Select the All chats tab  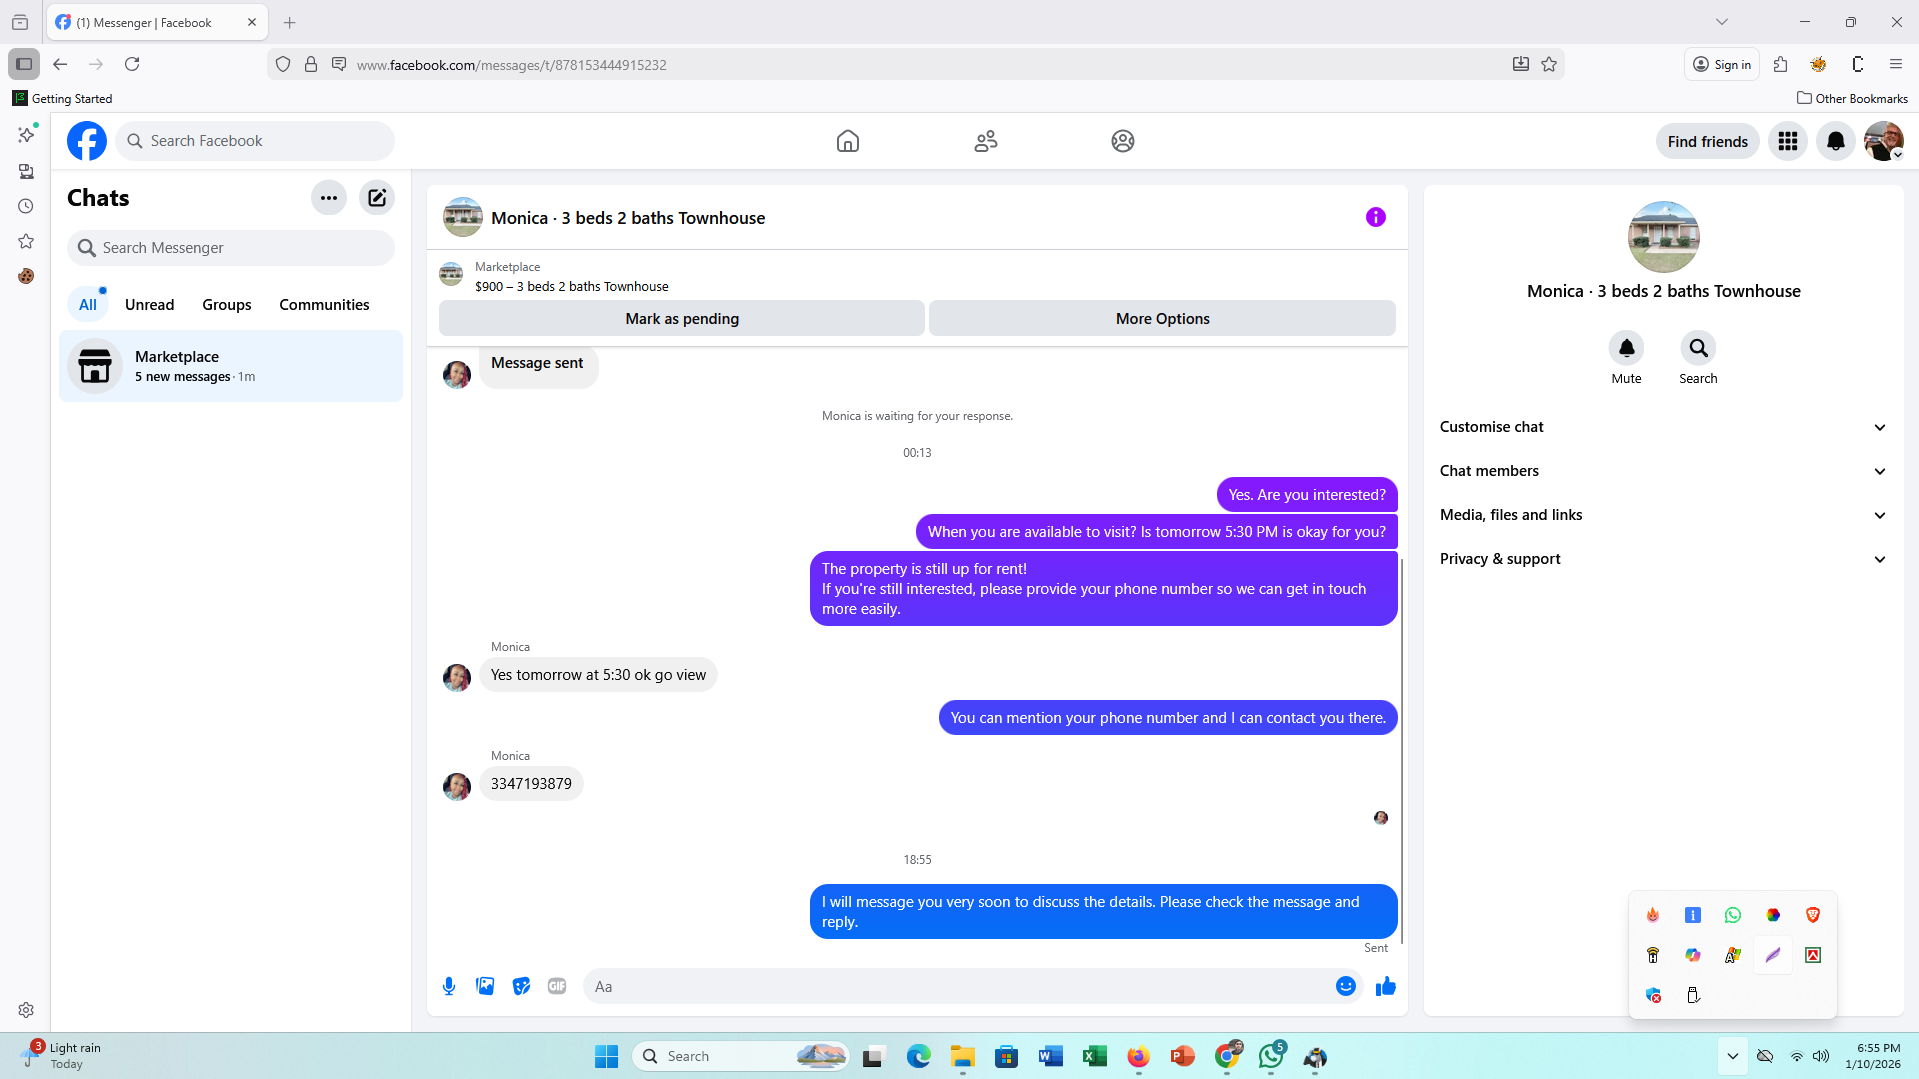pos(88,305)
